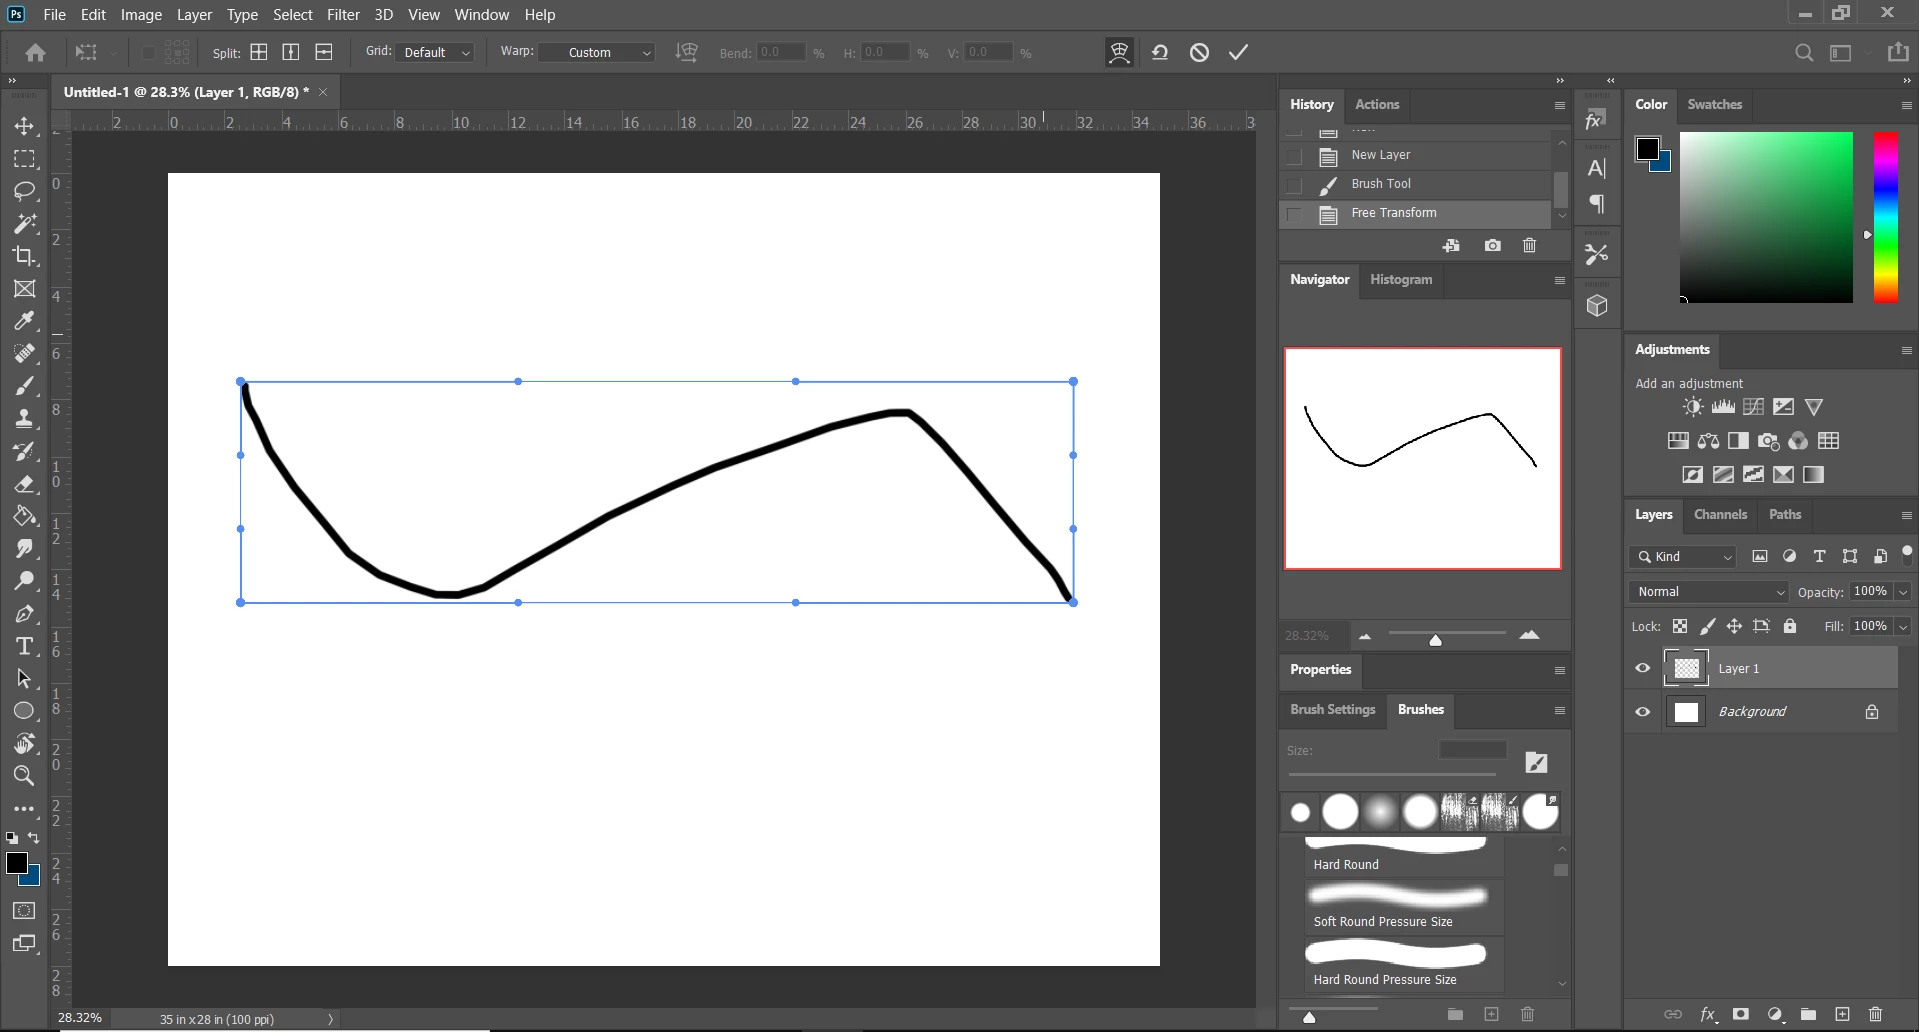Image resolution: width=1919 pixels, height=1032 pixels.
Task: Open the layer blend mode Normal dropdown
Action: click(1708, 592)
